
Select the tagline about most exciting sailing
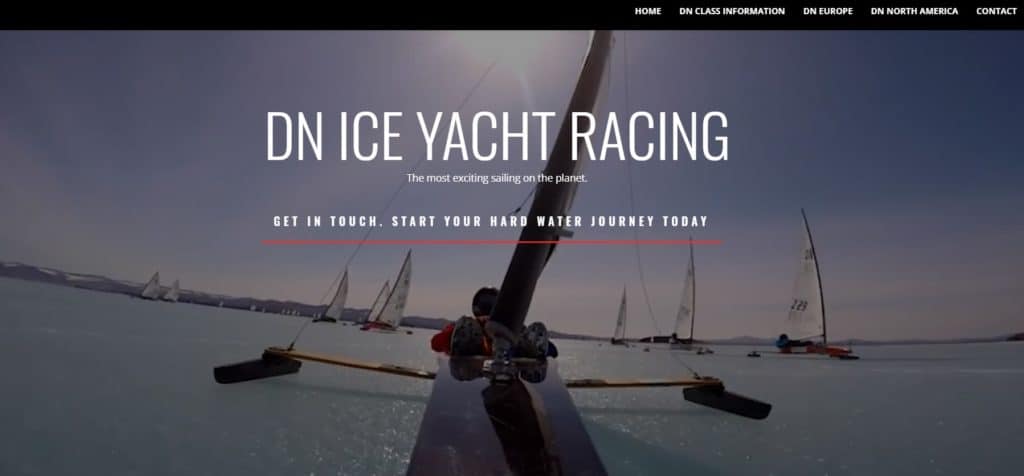[497, 178]
